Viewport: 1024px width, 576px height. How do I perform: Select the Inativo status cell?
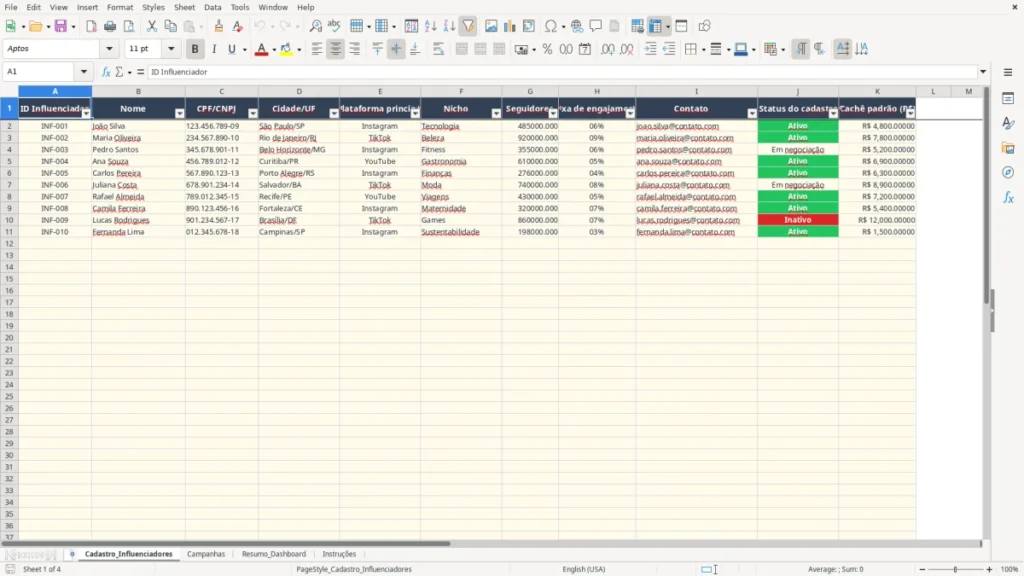(797, 220)
